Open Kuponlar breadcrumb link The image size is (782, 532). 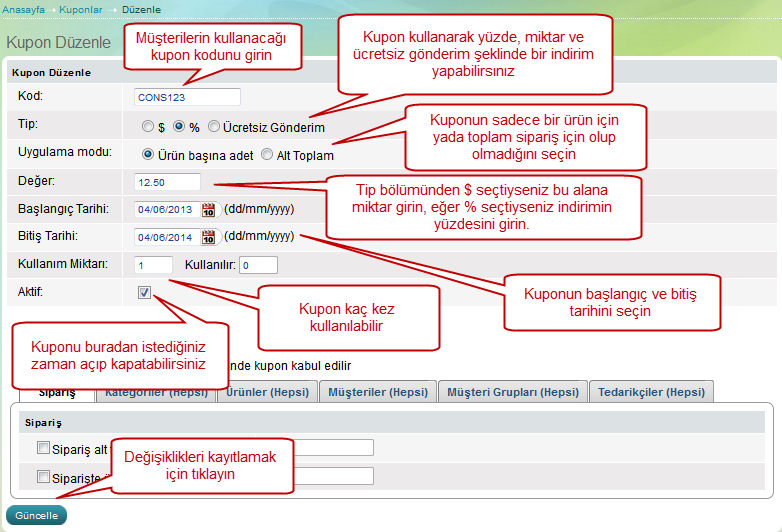[x=82, y=8]
